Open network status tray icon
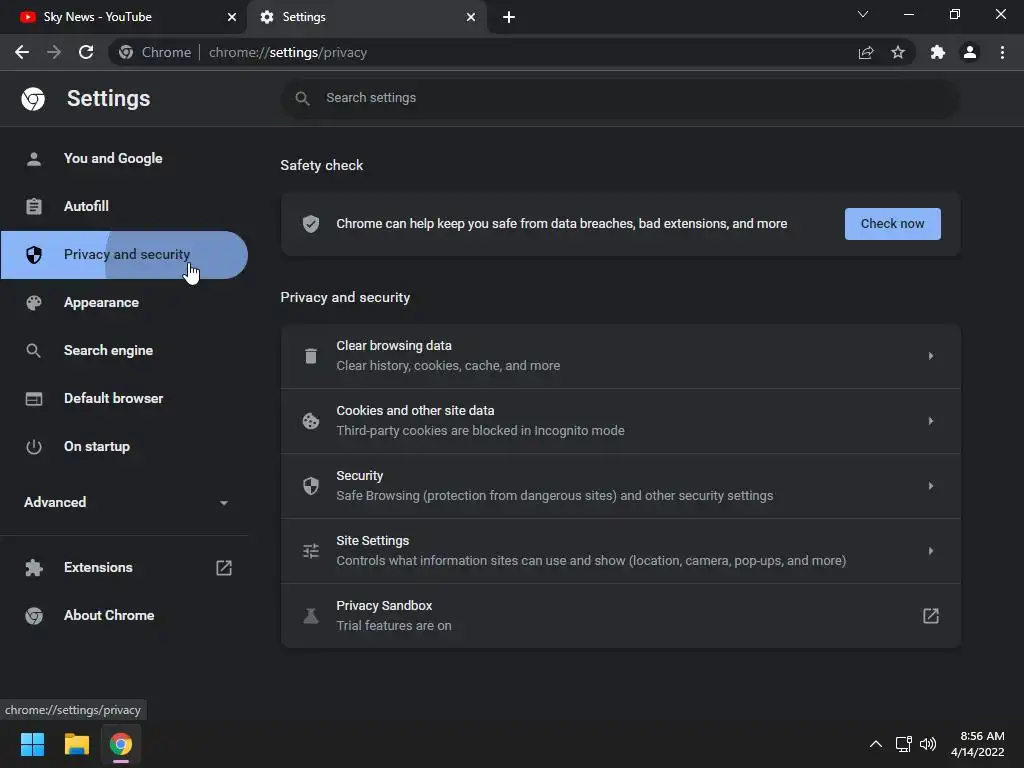Image resolution: width=1024 pixels, height=768 pixels. pyautogui.click(x=904, y=744)
